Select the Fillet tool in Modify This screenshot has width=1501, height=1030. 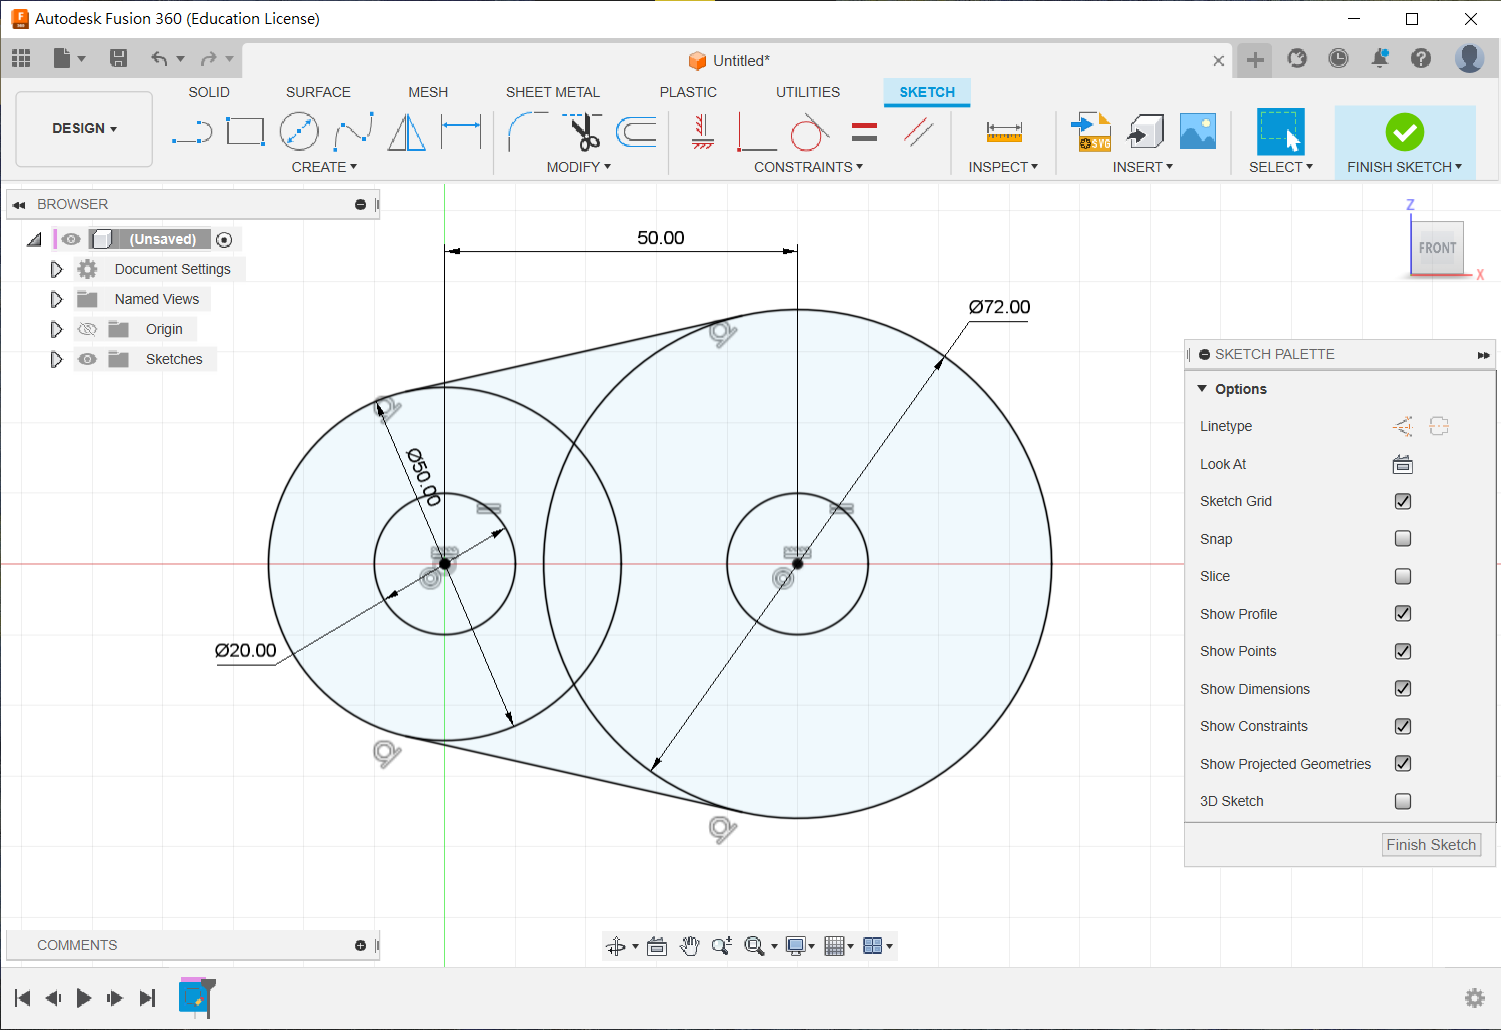click(528, 132)
